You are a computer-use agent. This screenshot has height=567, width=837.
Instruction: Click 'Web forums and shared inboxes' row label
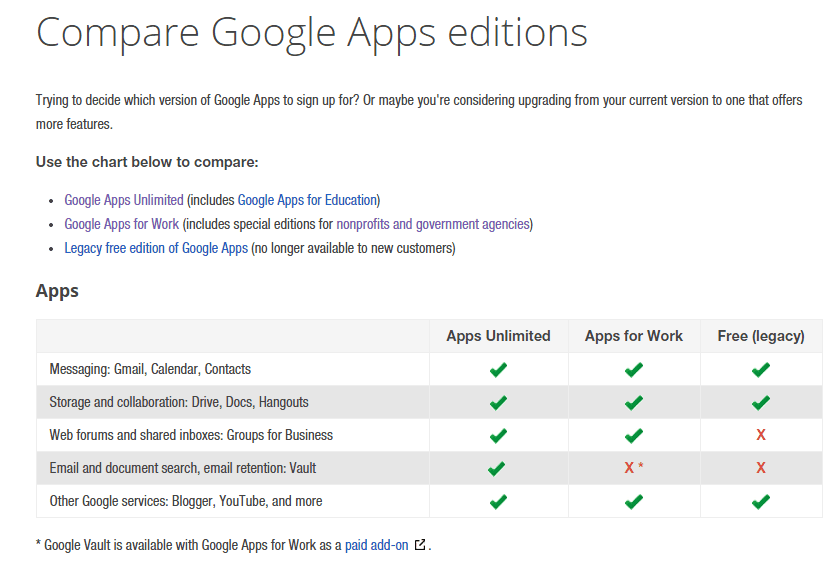click(x=191, y=435)
